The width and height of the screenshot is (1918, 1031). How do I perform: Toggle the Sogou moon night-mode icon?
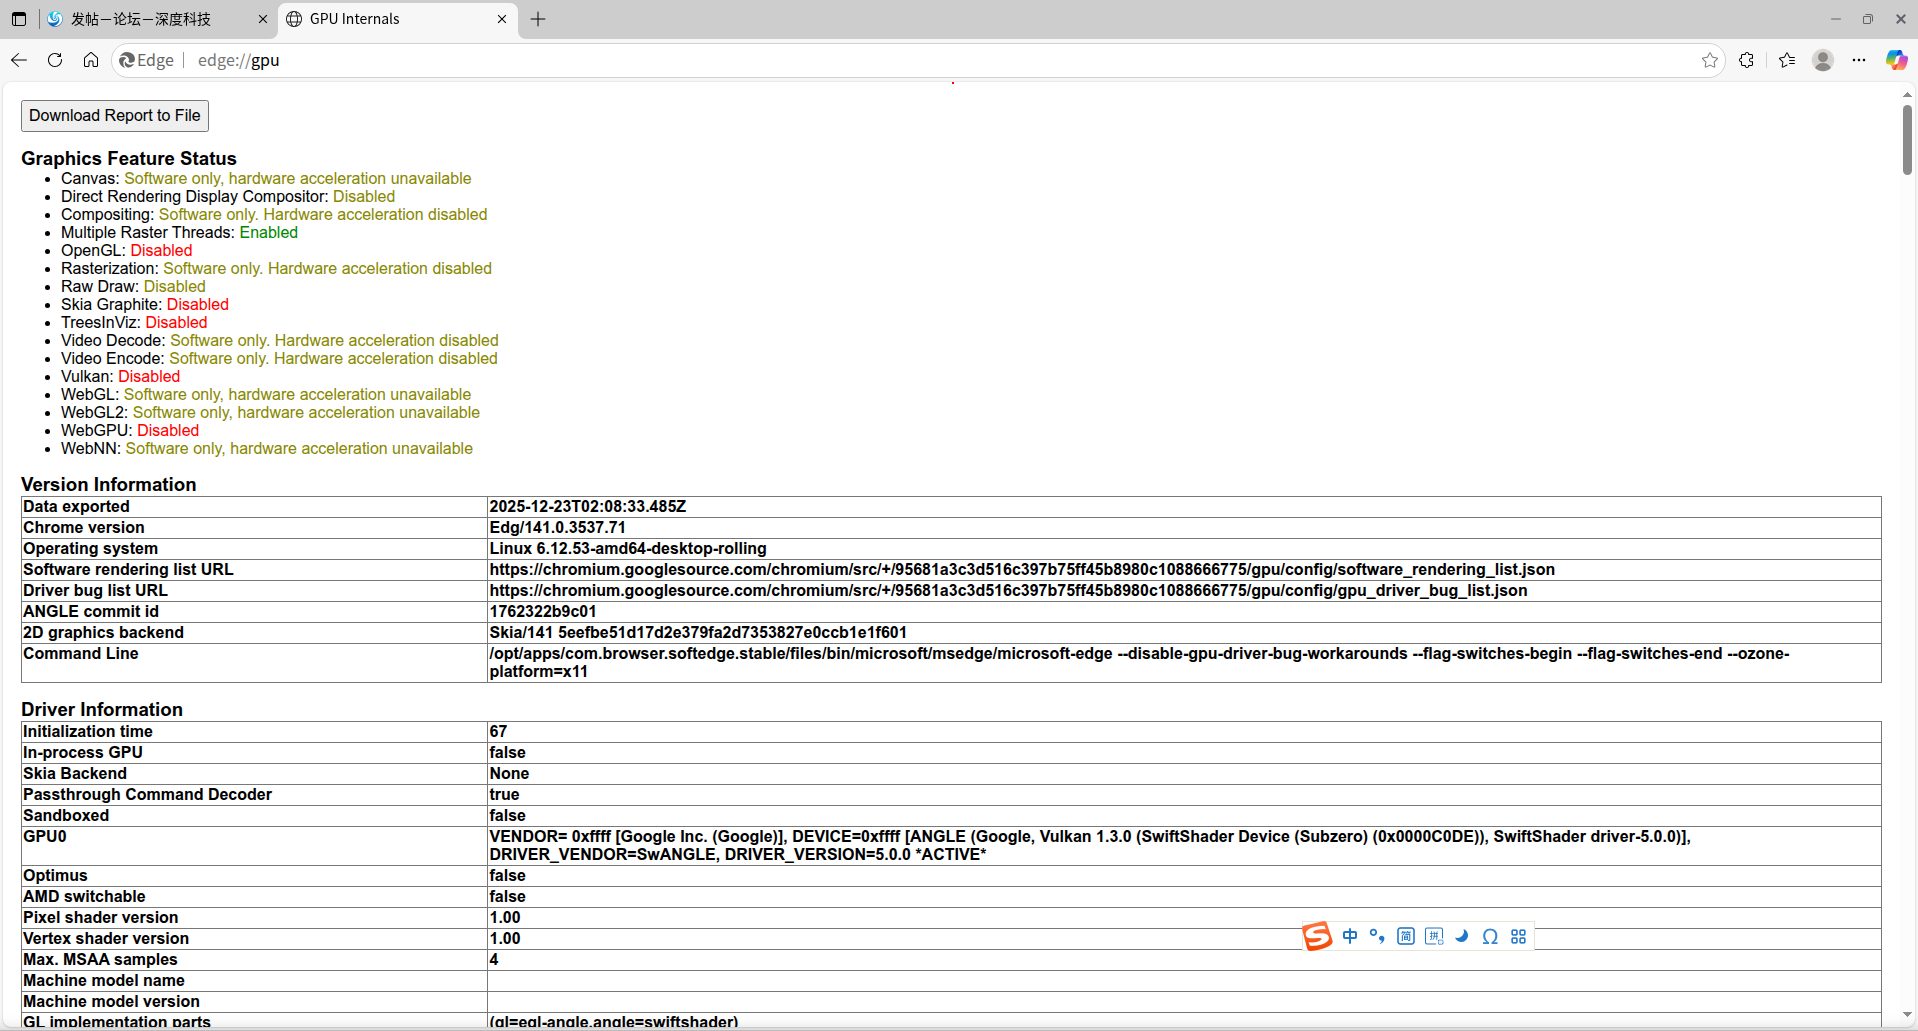point(1462,936)
